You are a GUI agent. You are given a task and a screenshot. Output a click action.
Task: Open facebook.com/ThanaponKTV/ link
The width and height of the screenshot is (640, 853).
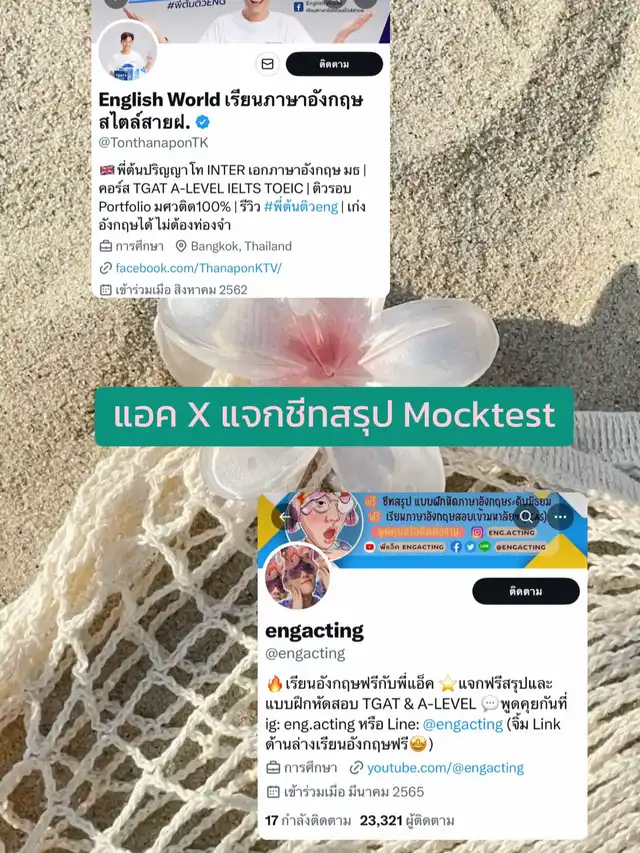pos(198,268)
